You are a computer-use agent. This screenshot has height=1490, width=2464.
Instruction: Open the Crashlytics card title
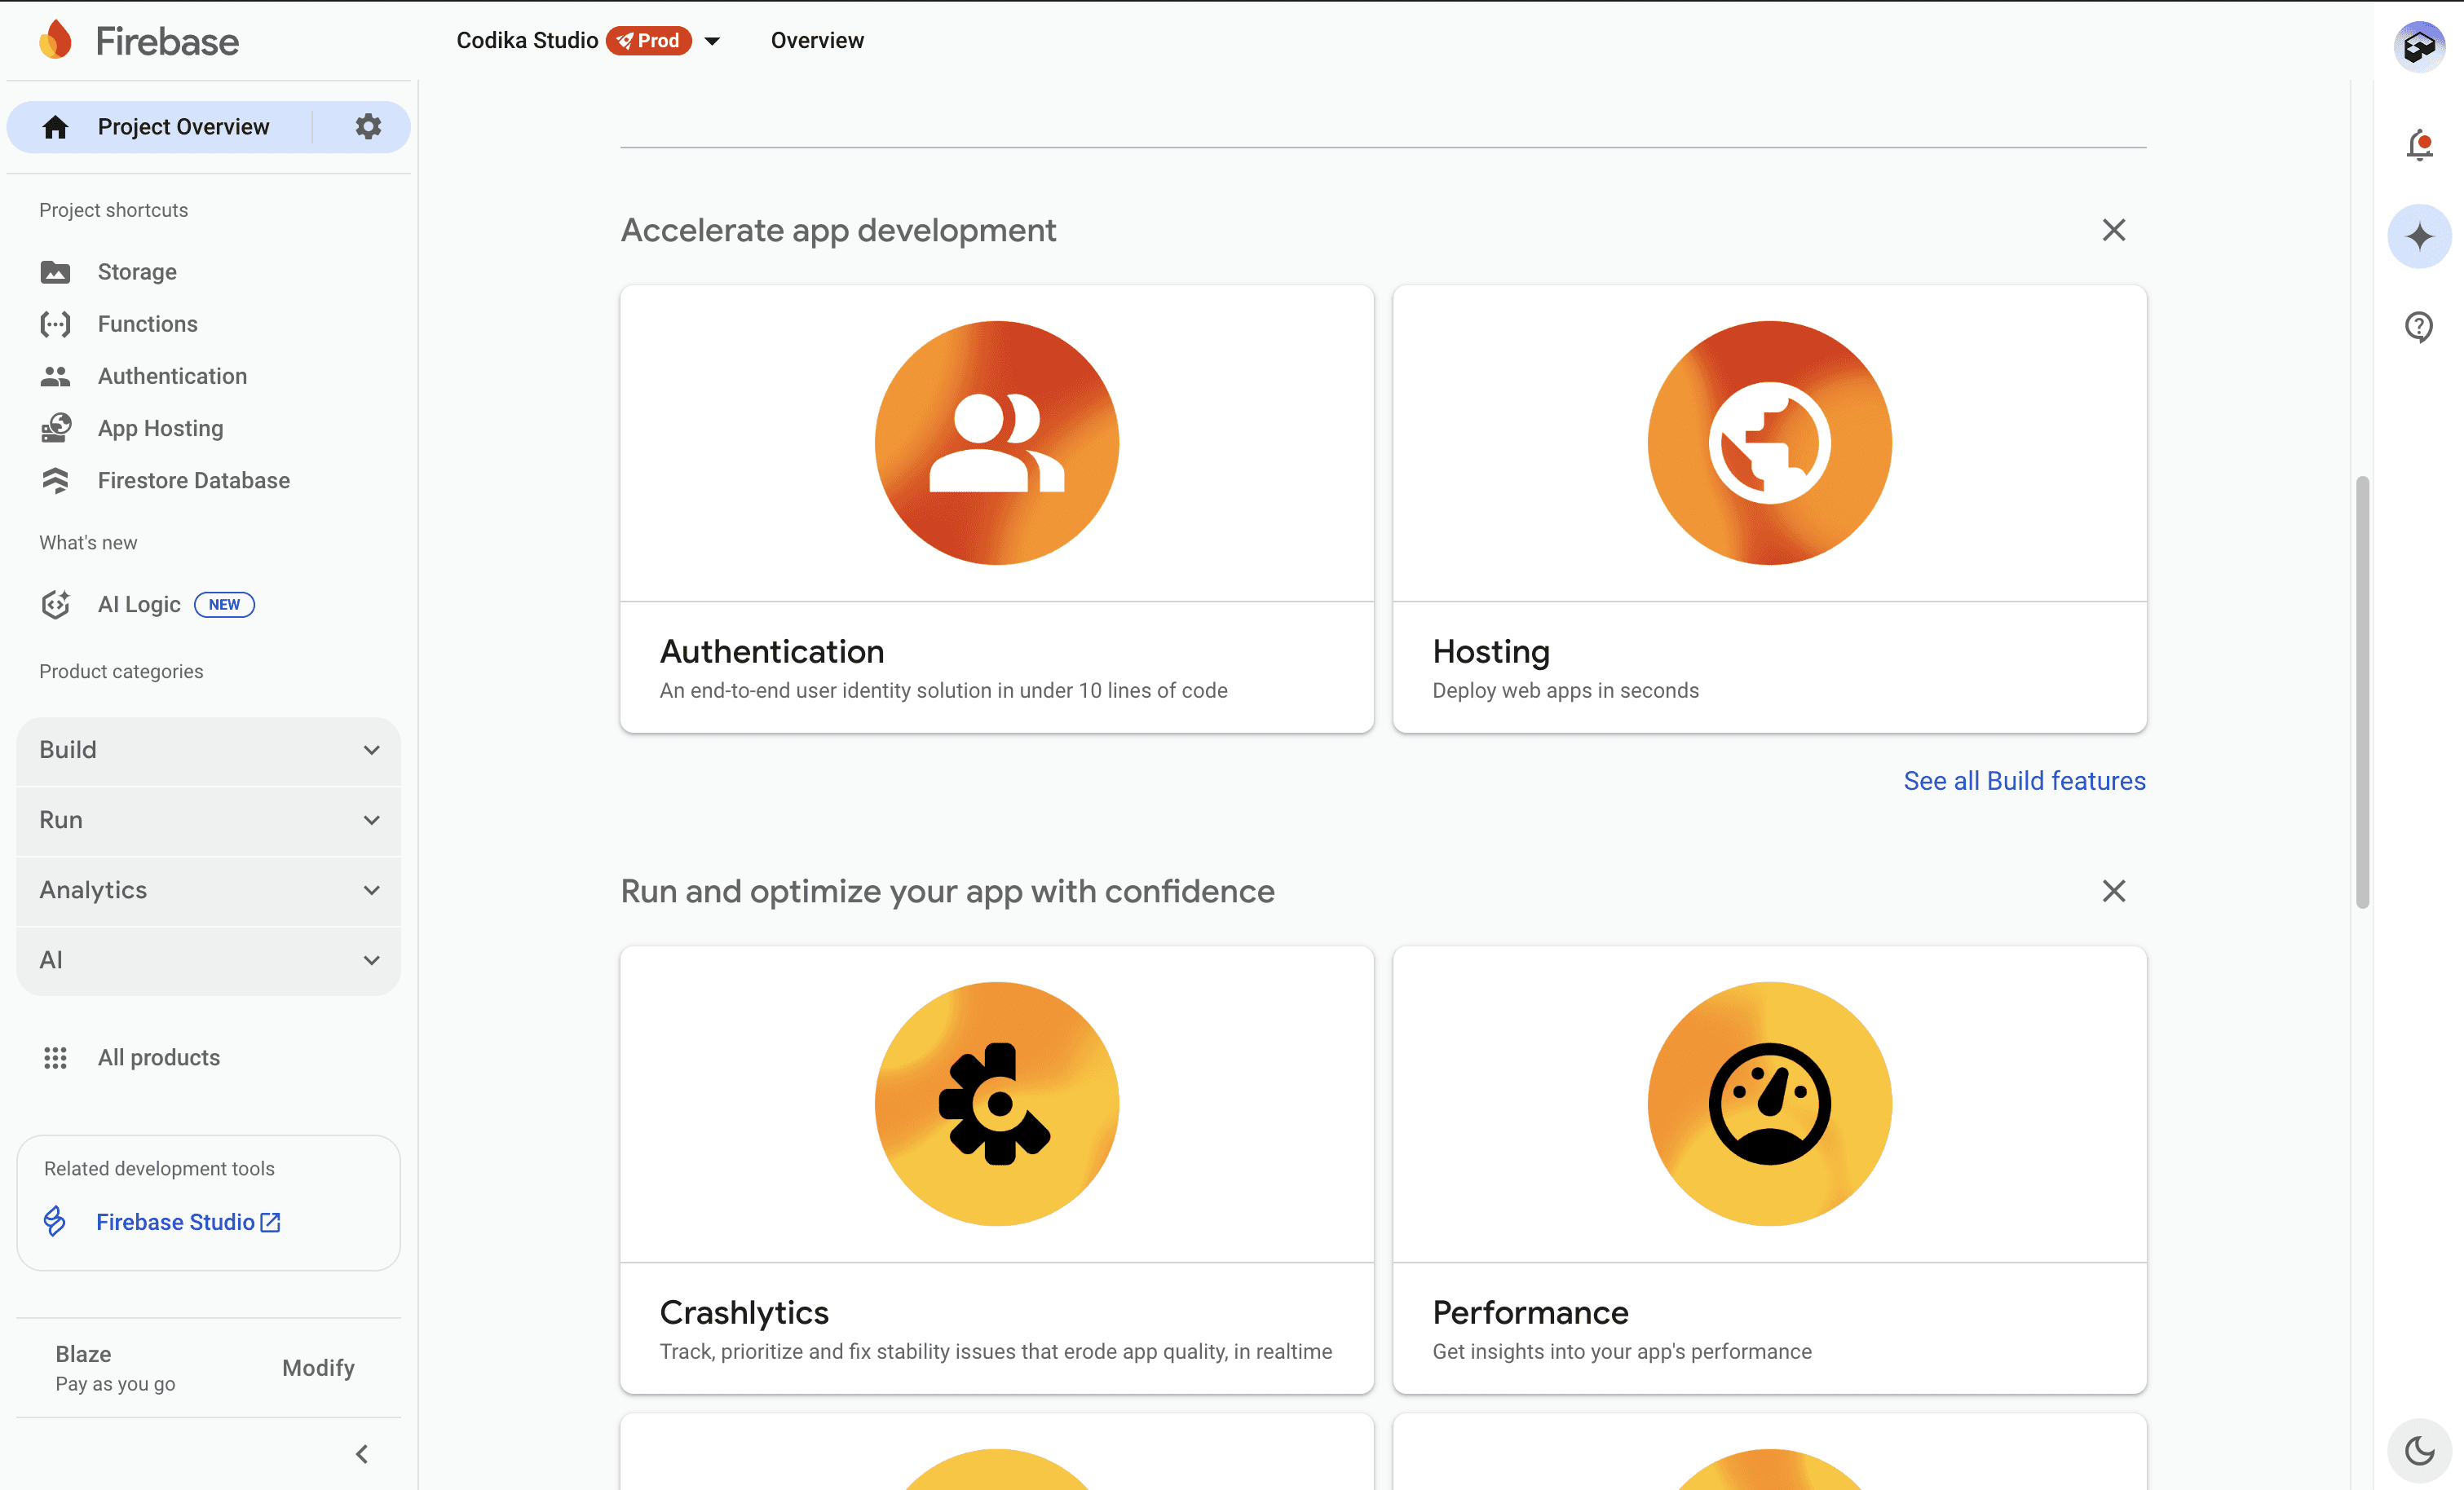[744, 1312]
